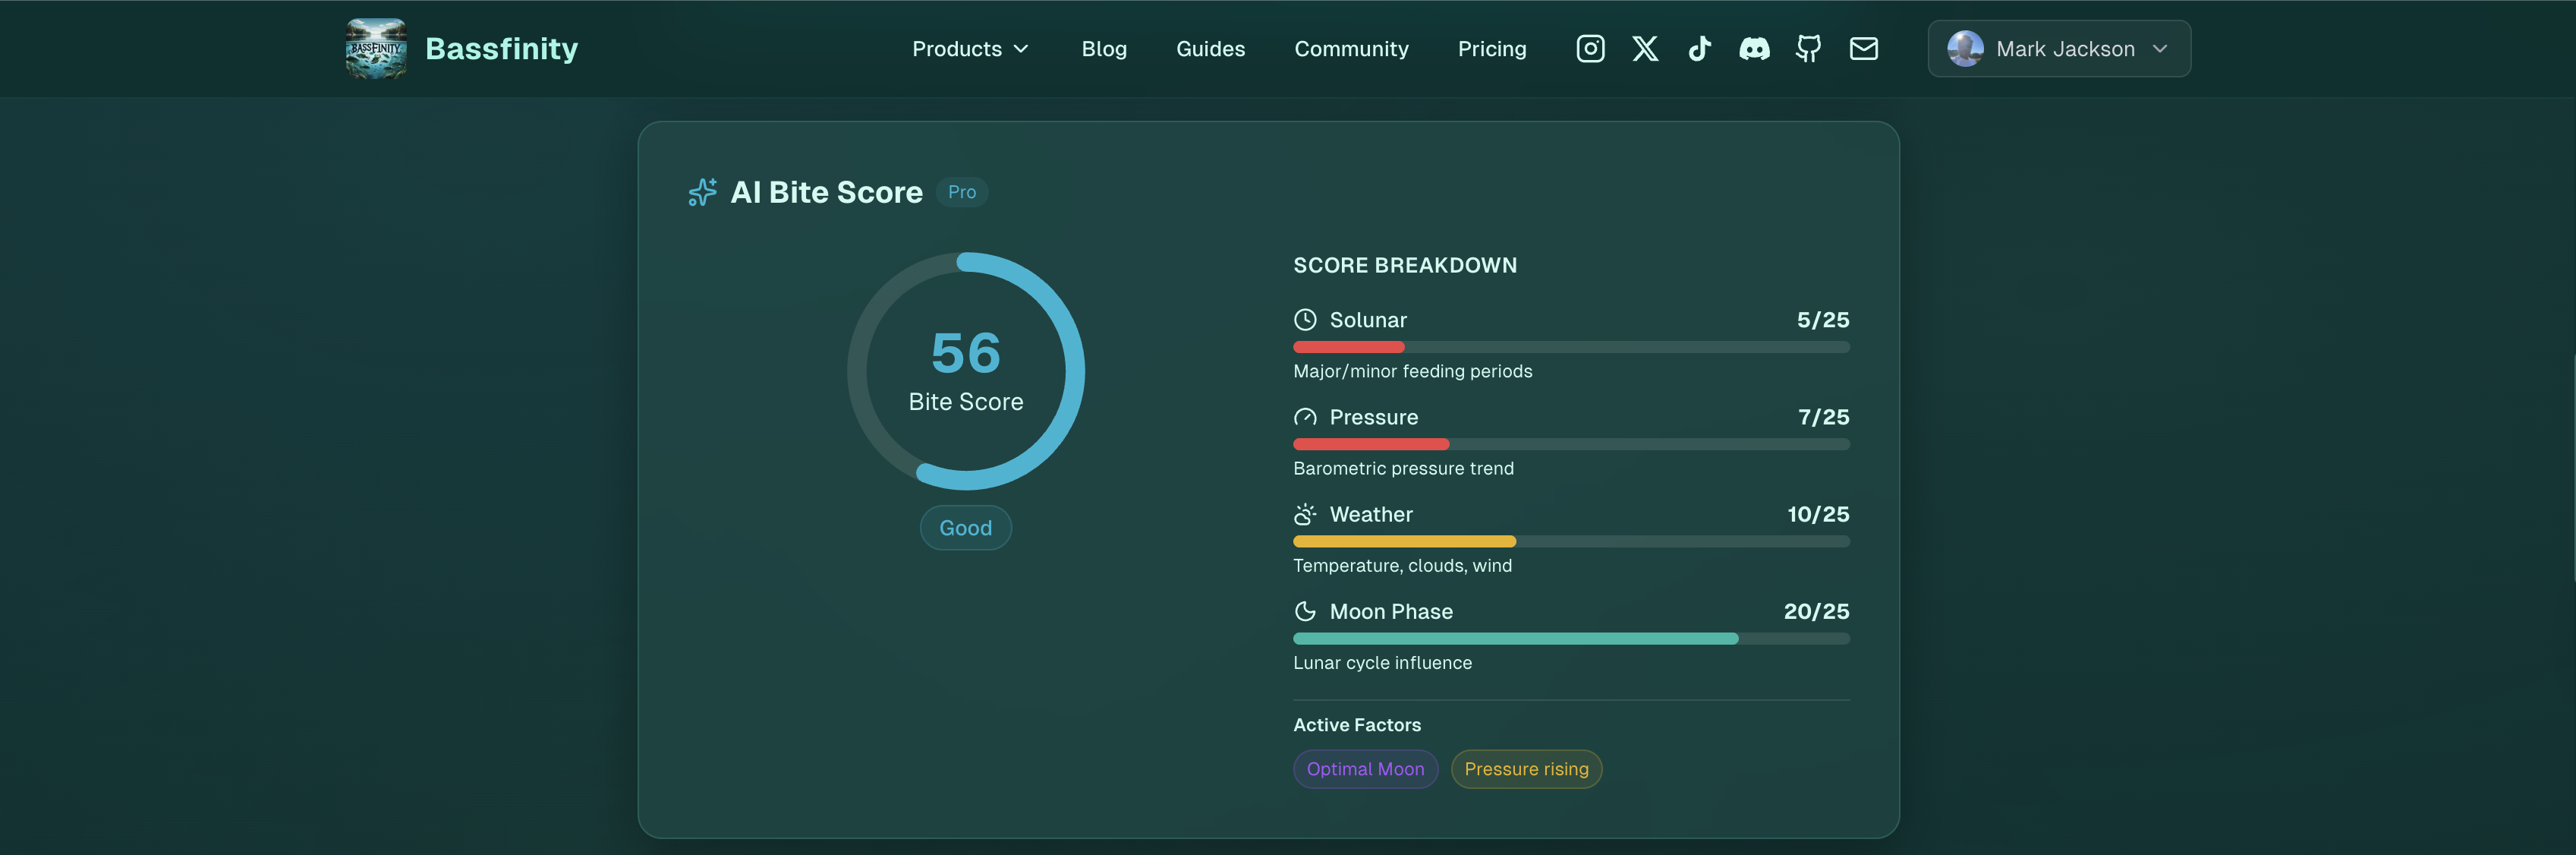Open the GitHub icon link
This screenshot has height=855, width=2576.
pos(1808,49)
